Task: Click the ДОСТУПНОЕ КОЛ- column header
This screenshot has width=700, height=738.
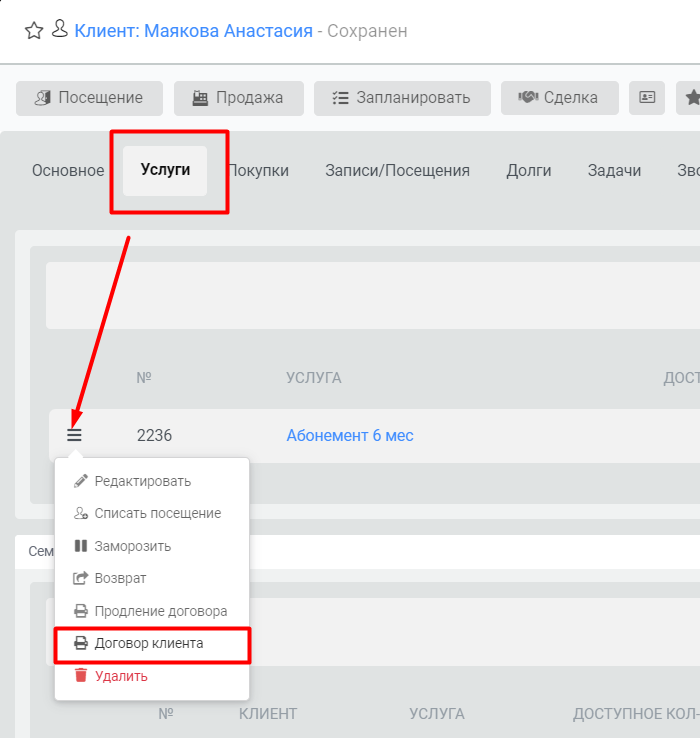Action: pyautogui.click(x=636, y=714)
